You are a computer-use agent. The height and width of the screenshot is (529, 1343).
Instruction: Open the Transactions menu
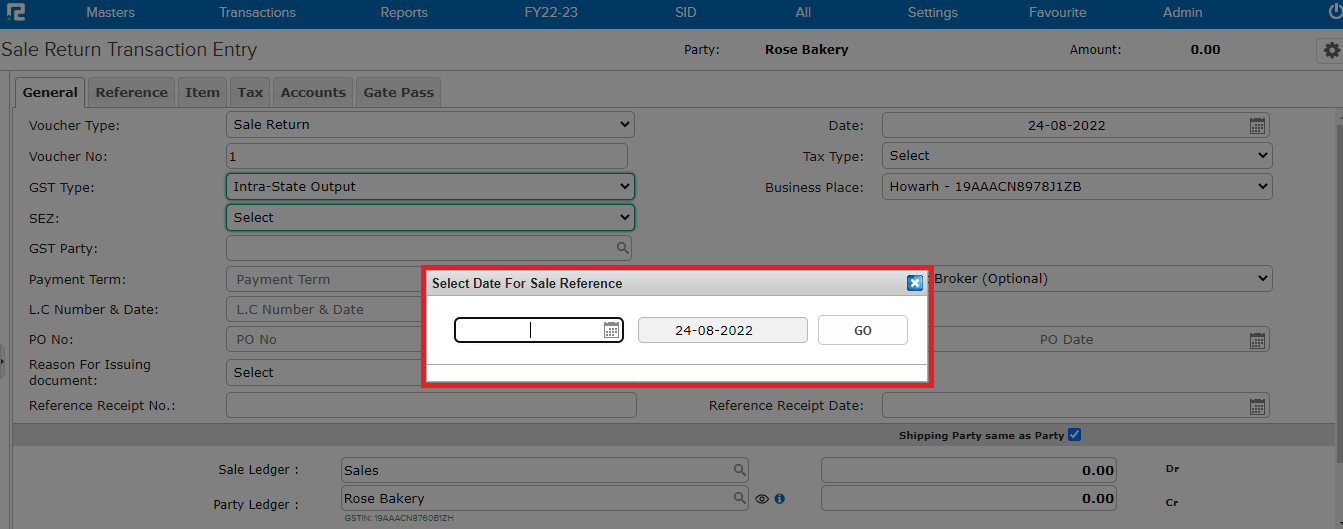point(257,13)
